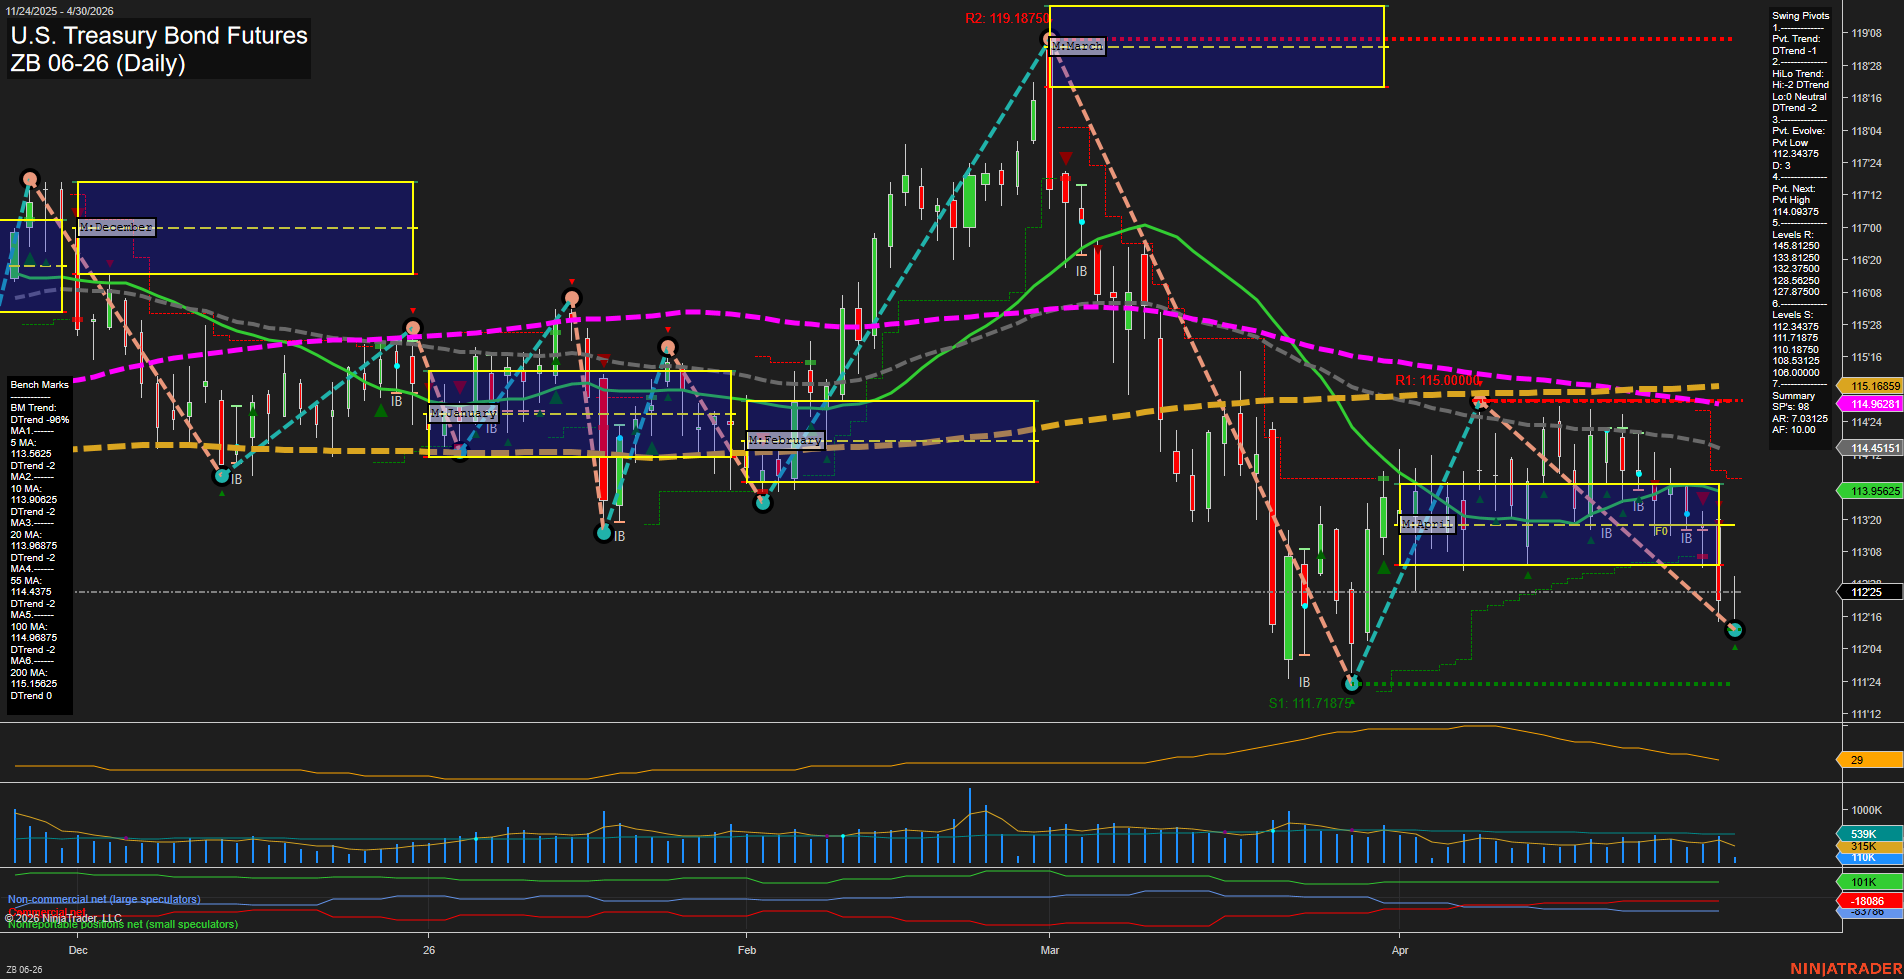Viewport: 1904px width, 979px height.
Task: Click the R2: 119.18750 resistance label
Action: pos(1006,16)
